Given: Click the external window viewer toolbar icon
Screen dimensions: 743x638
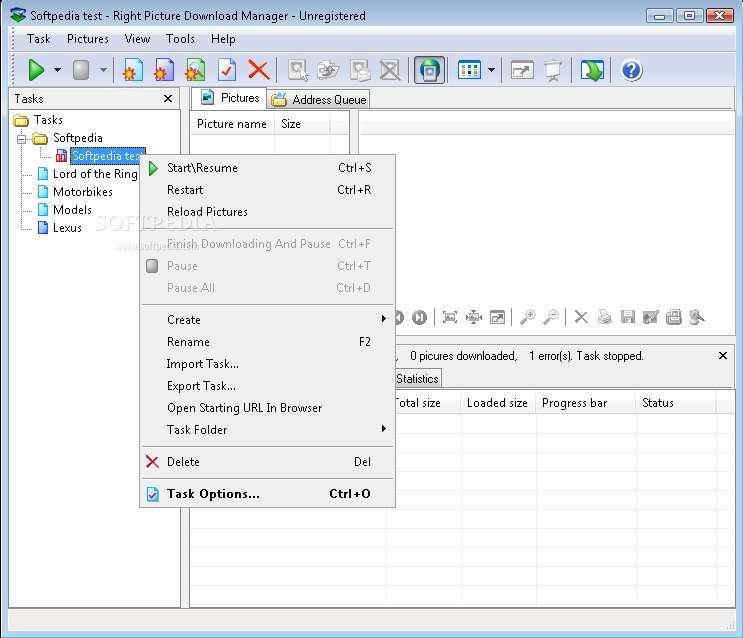Looking at the screenshot, I should (x=522, y=71).
